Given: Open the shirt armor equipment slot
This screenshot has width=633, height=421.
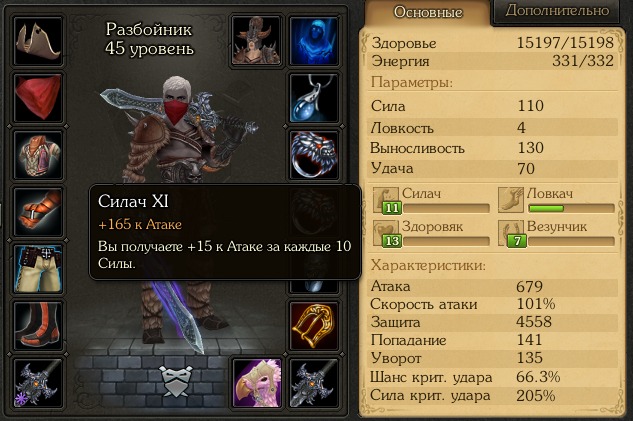Looking at the screenshot, I should (38, 155).
